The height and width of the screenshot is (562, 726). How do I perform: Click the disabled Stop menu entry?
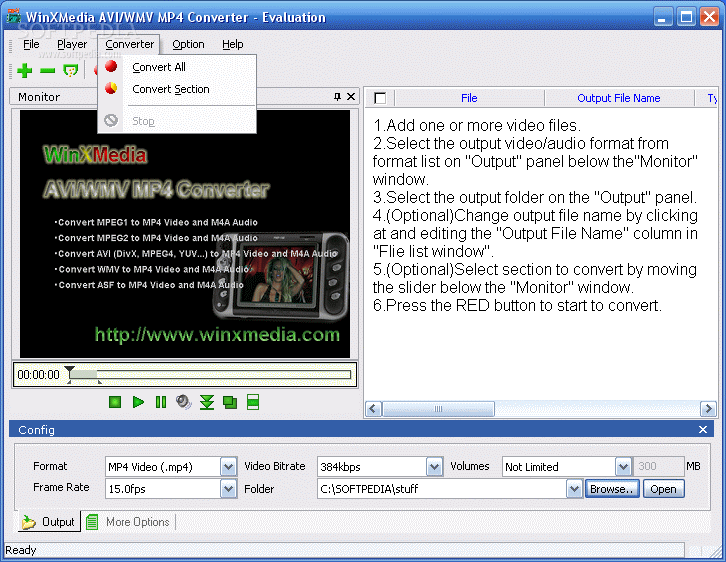177,121
